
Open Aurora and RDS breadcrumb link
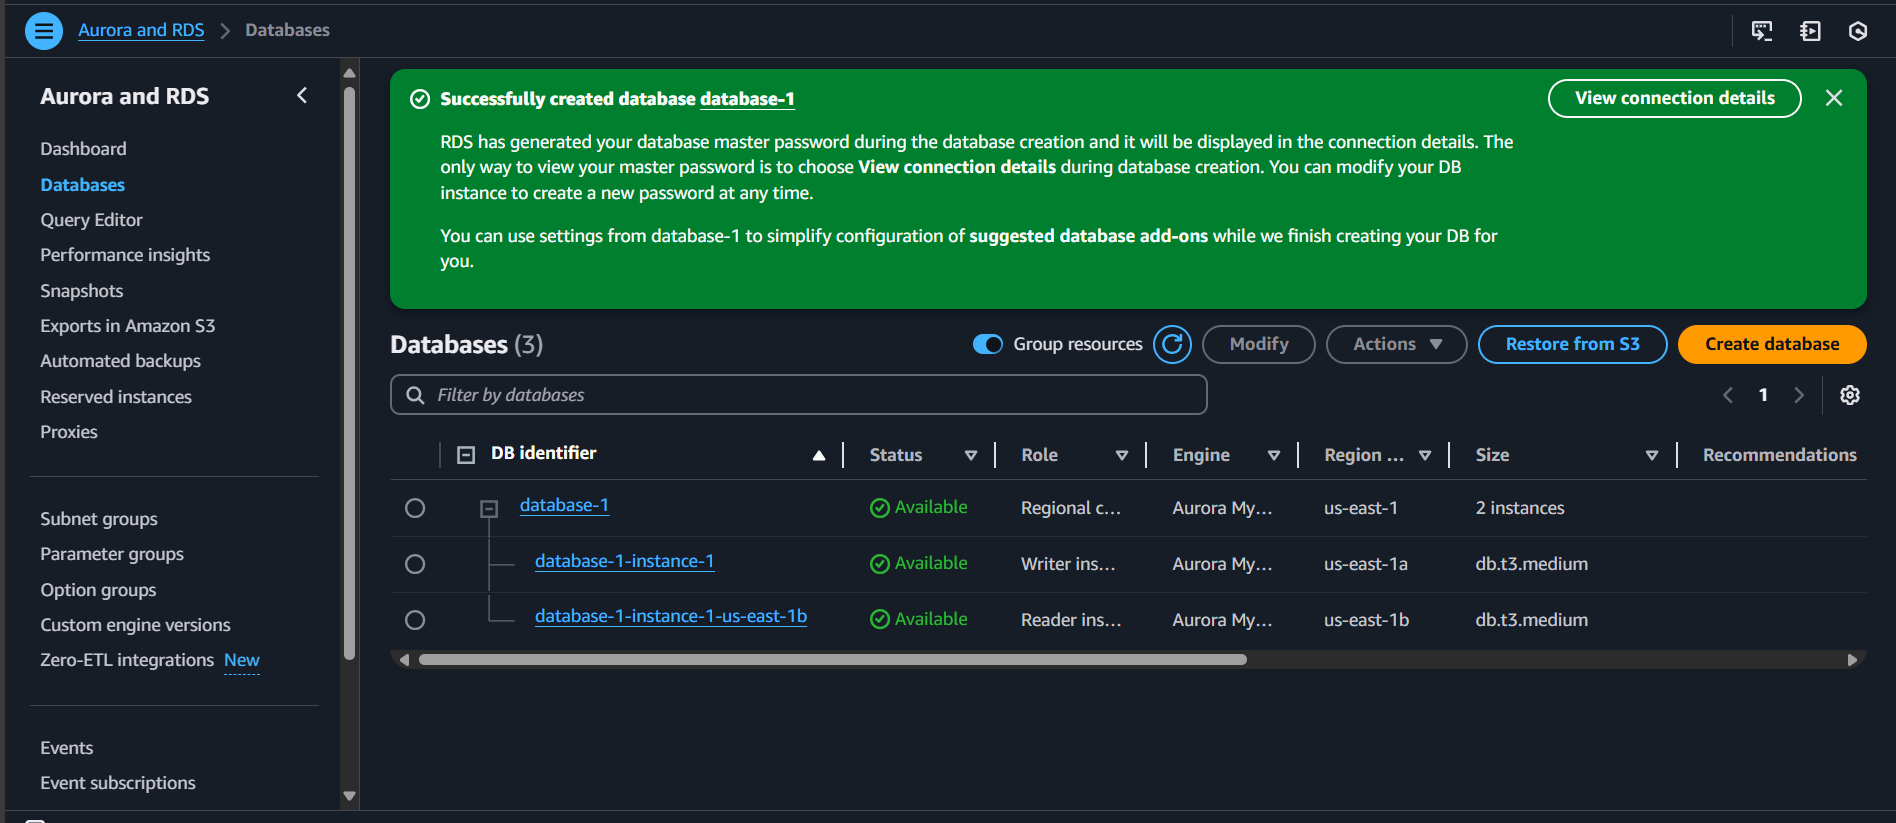point(141,30)
